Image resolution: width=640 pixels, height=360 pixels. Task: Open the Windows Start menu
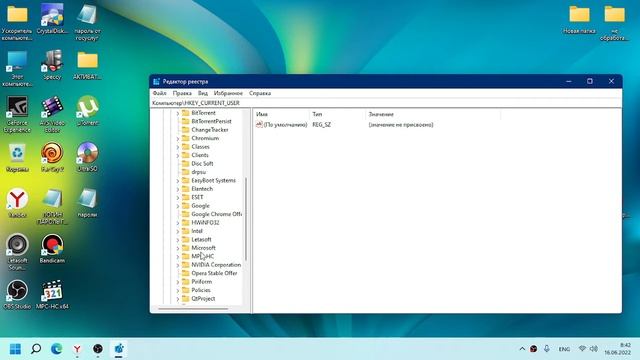(15, 349)
